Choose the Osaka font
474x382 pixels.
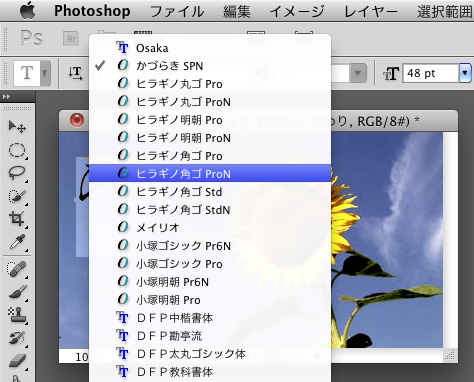click(210, 48)
